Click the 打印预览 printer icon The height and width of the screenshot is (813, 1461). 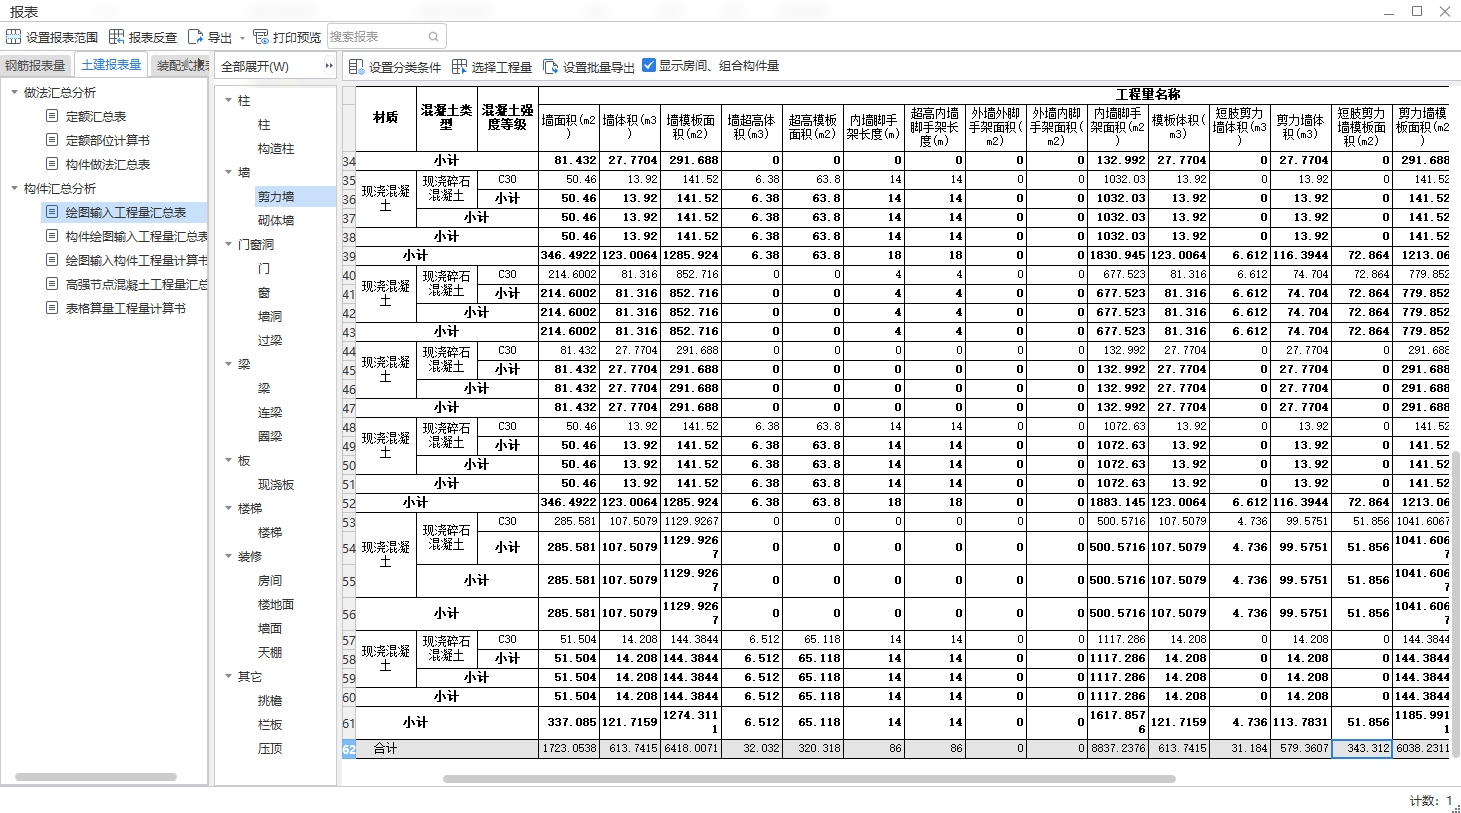(261, 37)
